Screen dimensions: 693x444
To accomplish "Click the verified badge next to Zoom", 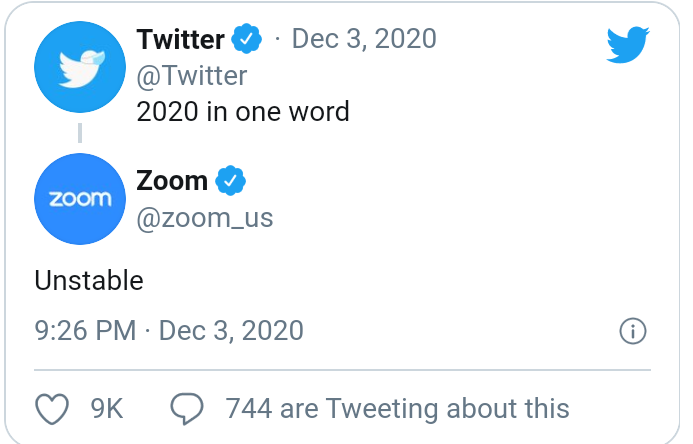I will coord(231,181).
